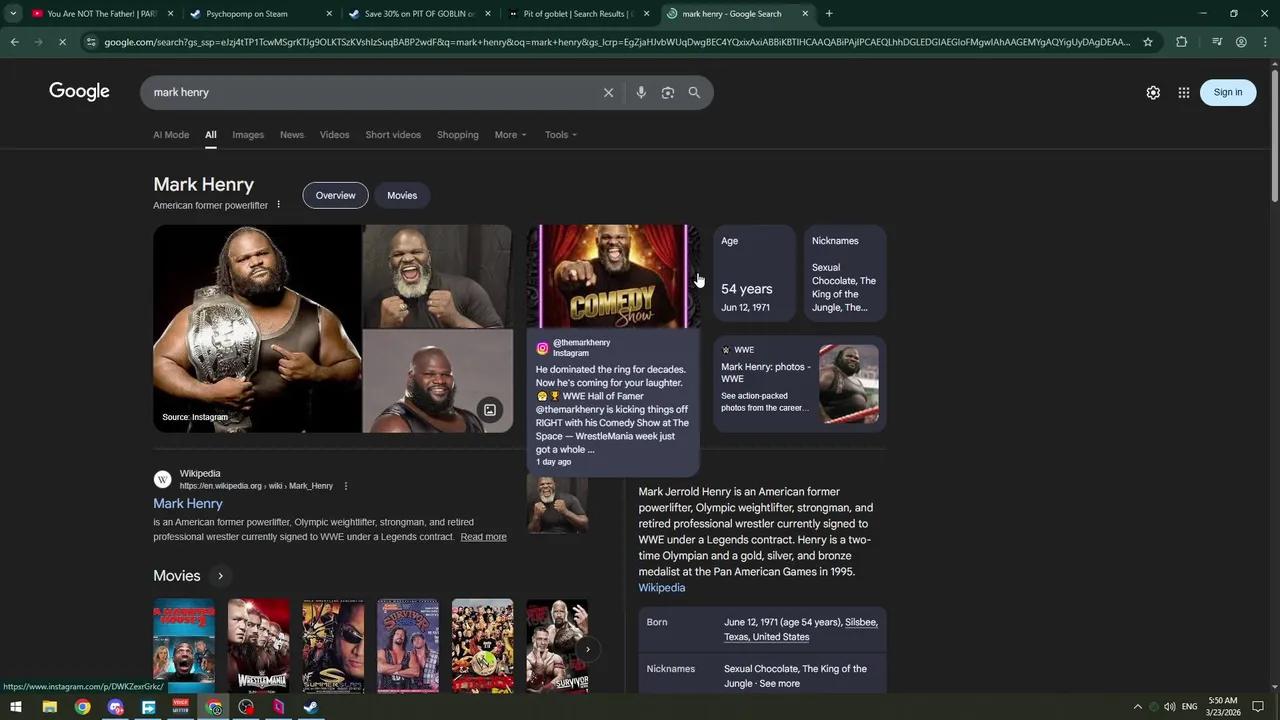This screenshot has height=720, width=1280.
Task: Open the WWE Mark Henry photos card
Action: coord(800,384)
